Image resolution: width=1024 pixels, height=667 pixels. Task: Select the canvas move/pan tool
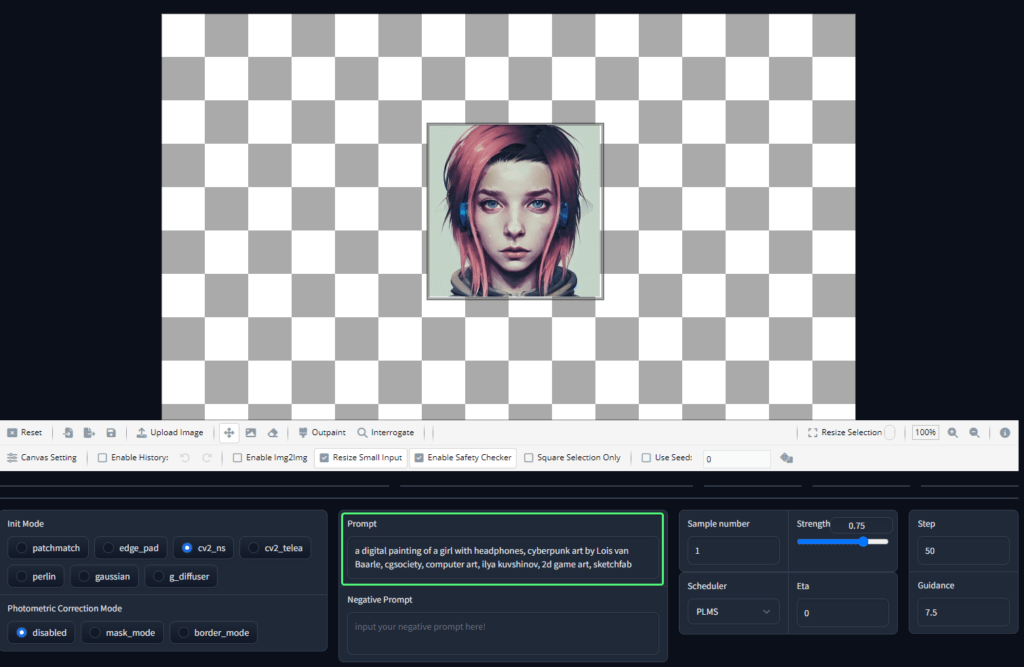229,432
